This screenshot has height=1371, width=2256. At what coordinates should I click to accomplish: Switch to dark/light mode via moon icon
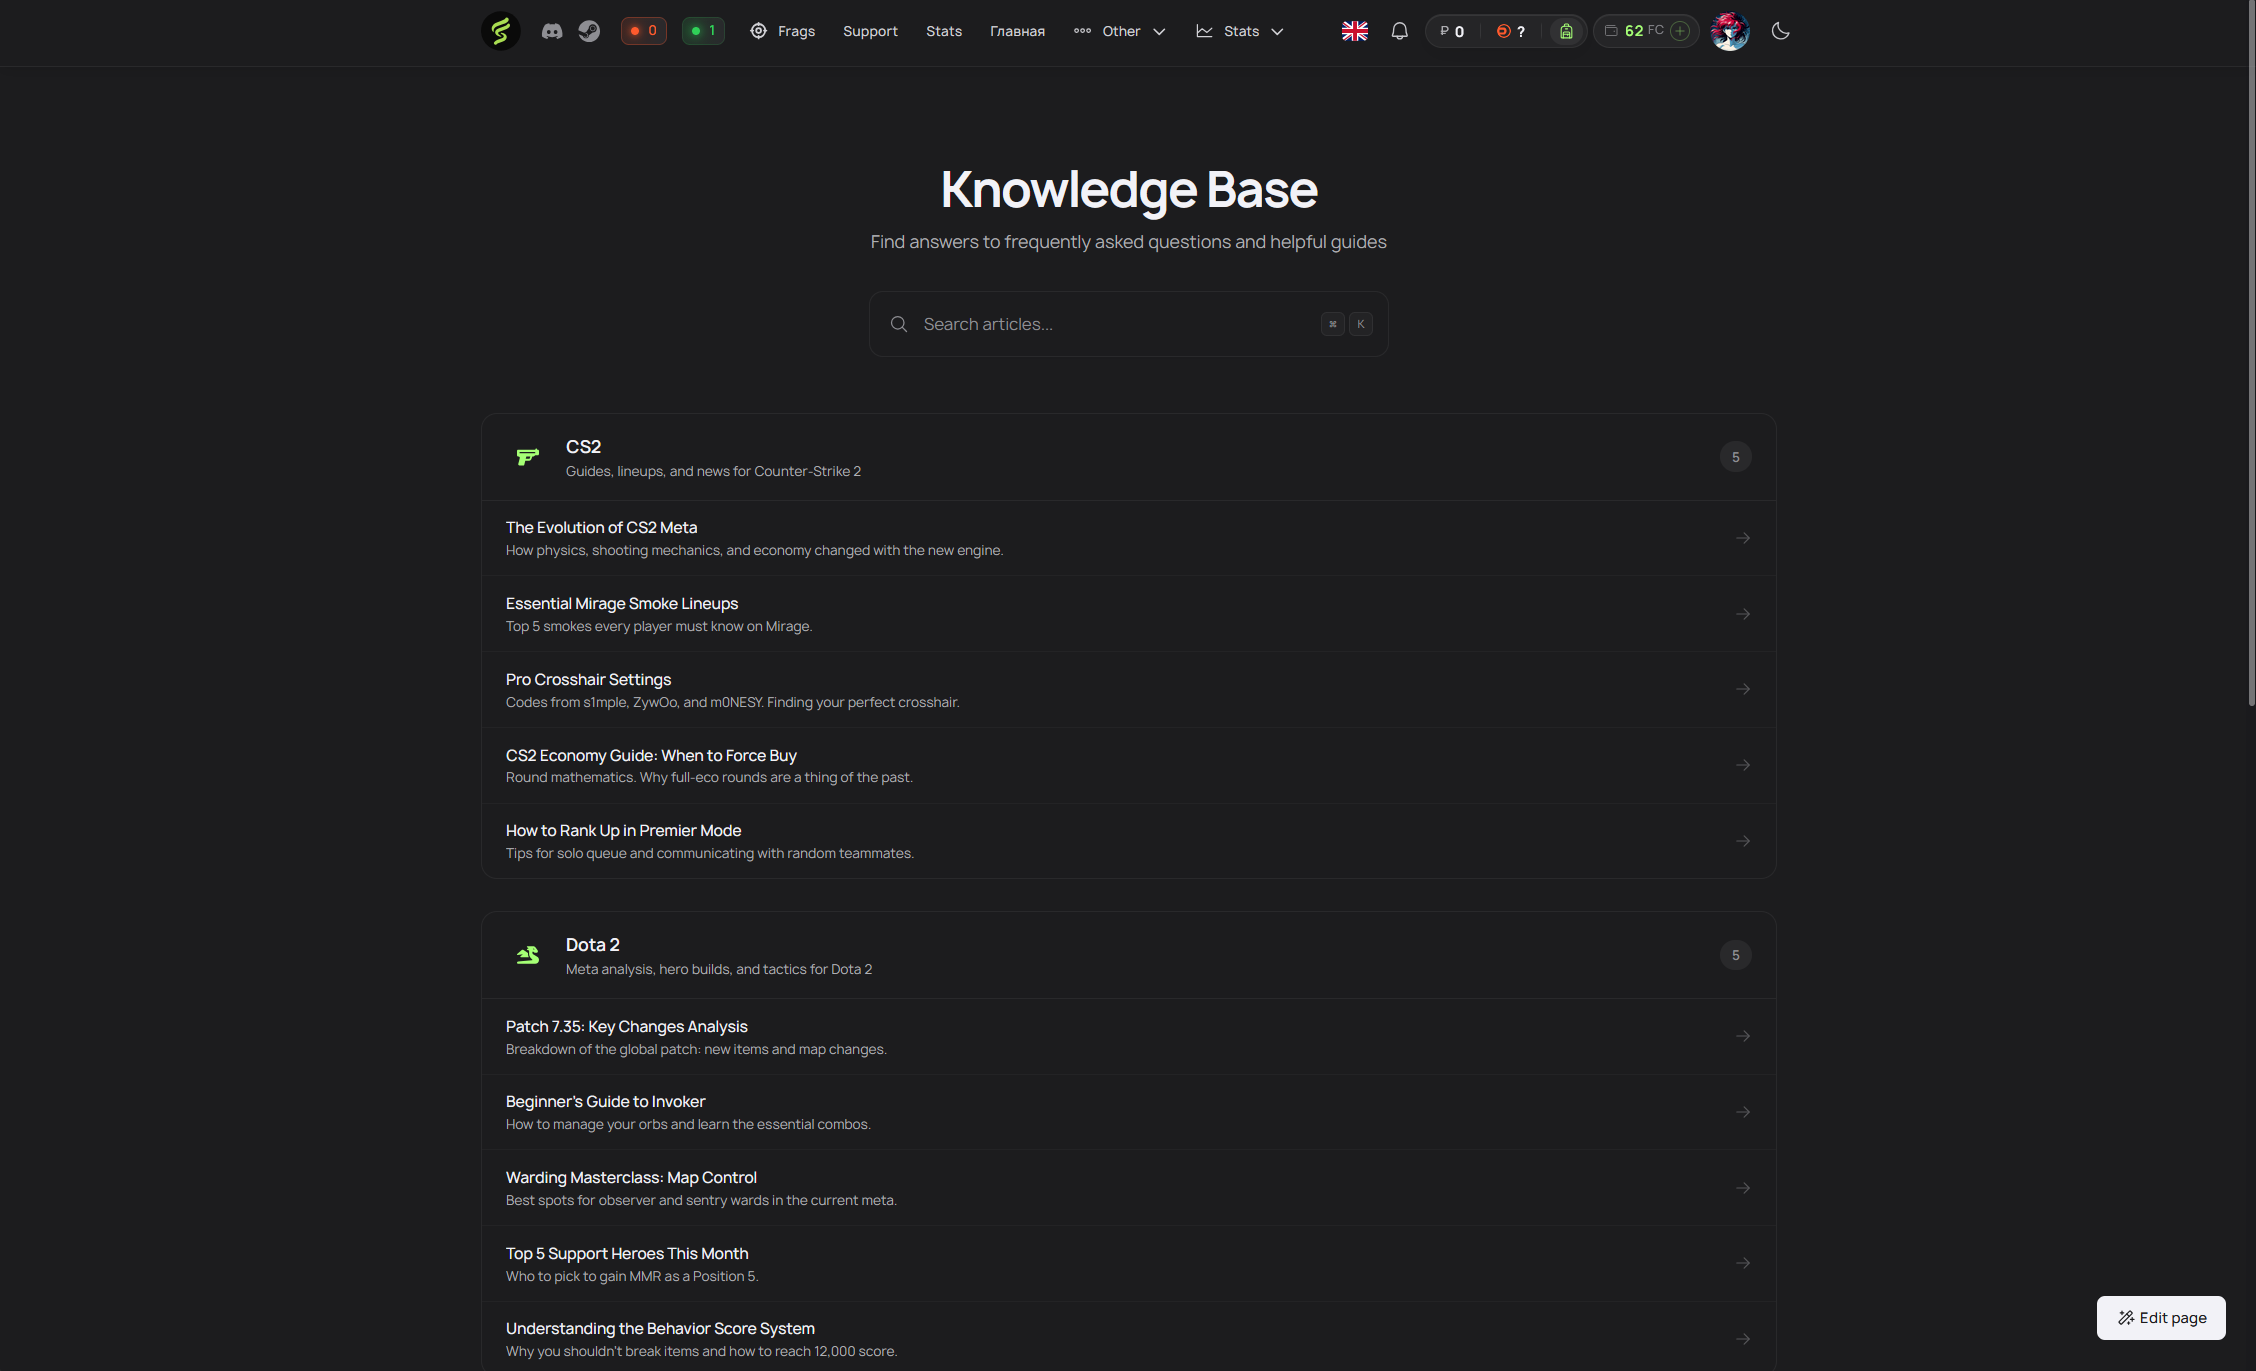1780,31
